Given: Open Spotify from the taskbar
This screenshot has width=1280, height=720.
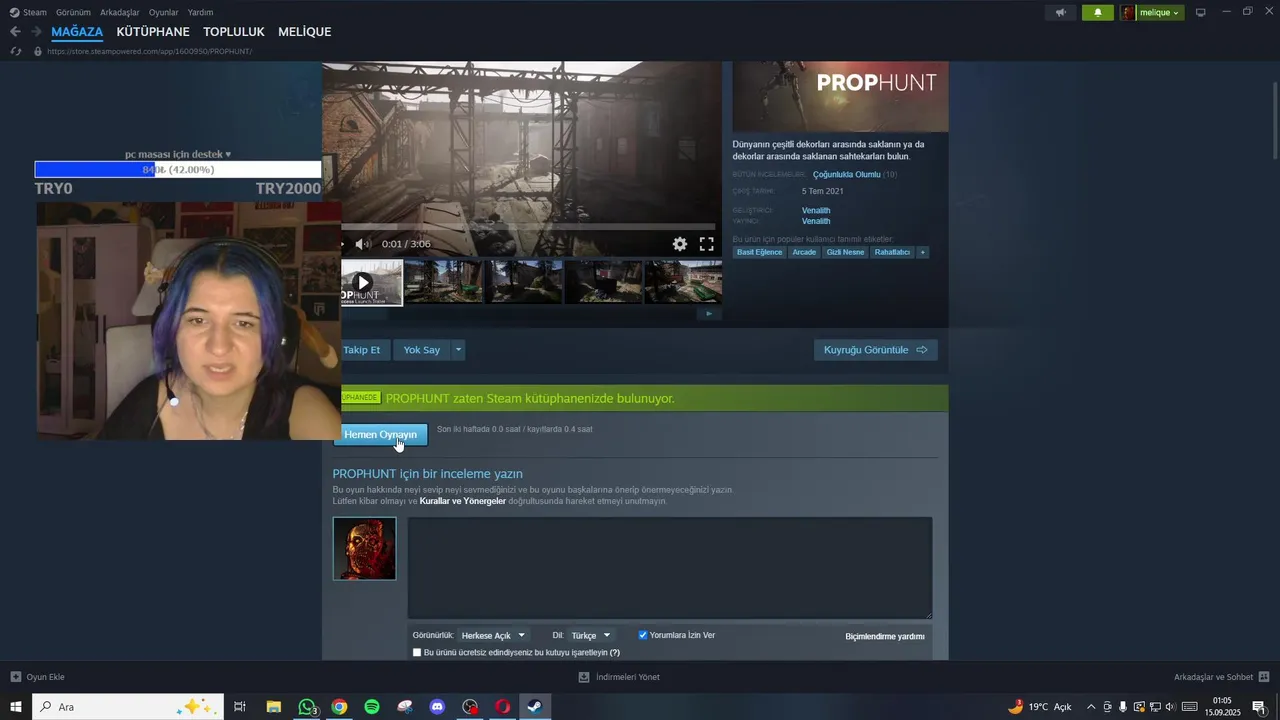Looking at the screenshot, I should point(372,707).
